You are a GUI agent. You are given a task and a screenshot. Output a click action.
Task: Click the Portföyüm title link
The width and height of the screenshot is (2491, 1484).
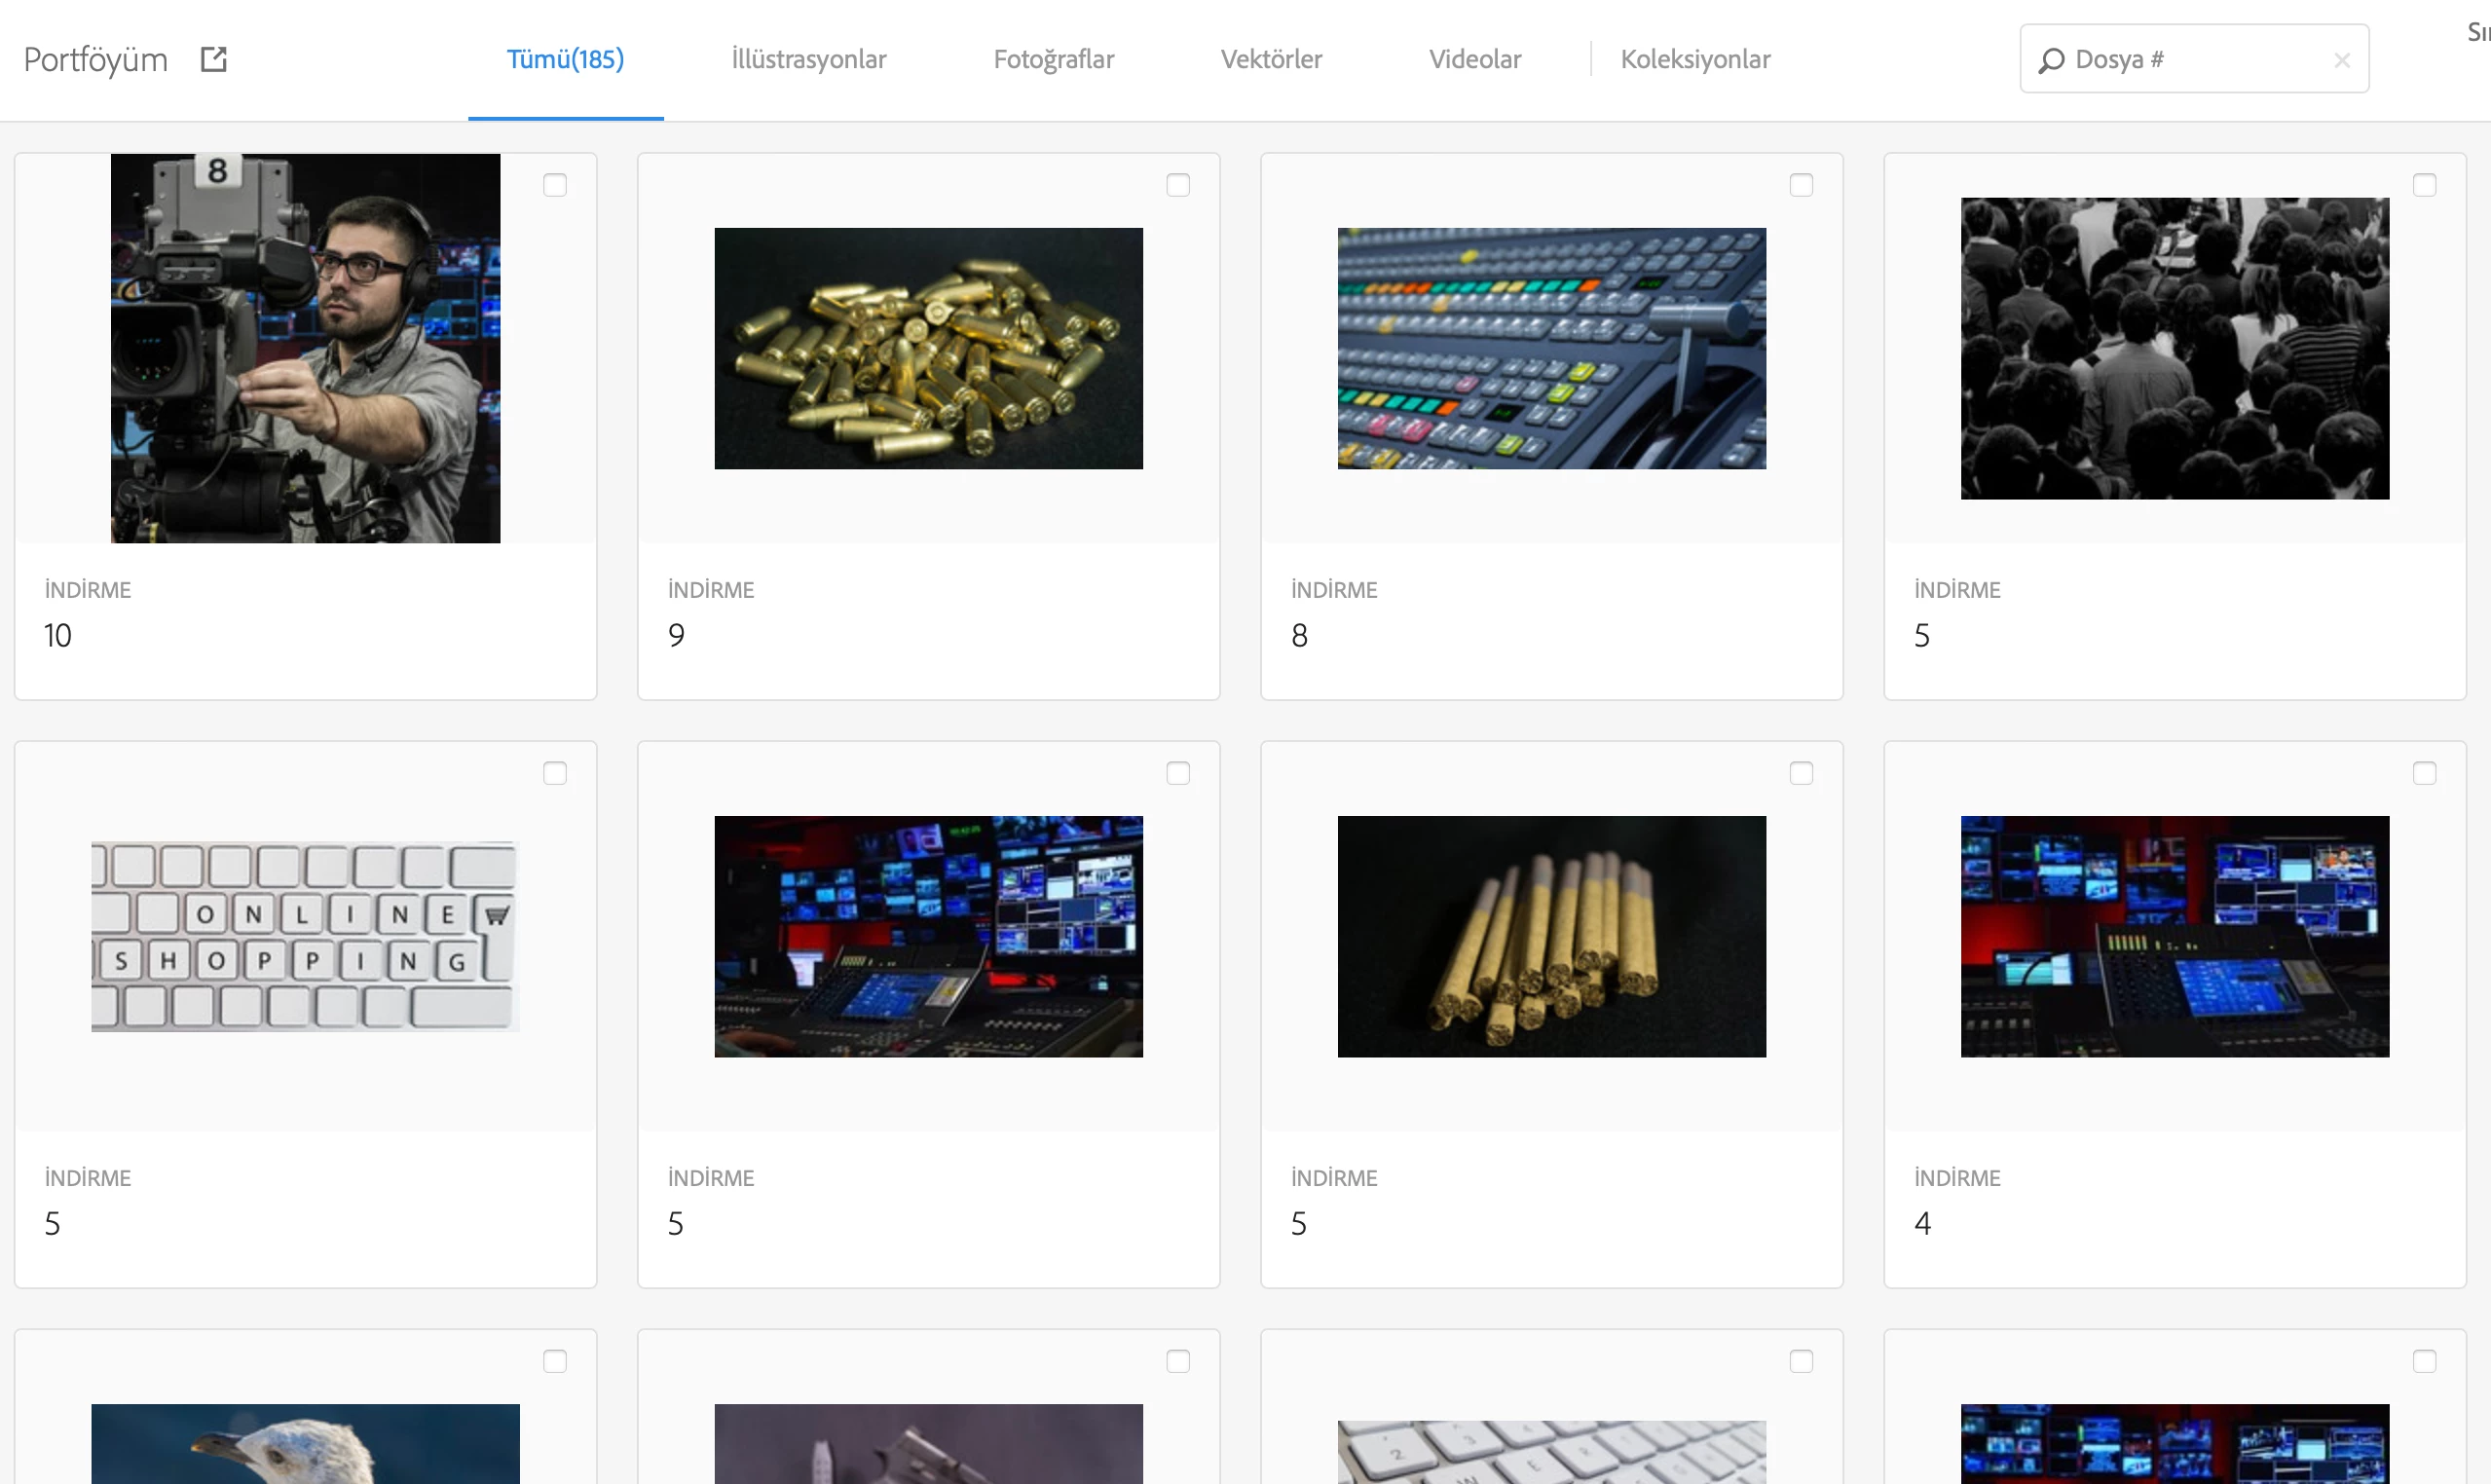96,59
